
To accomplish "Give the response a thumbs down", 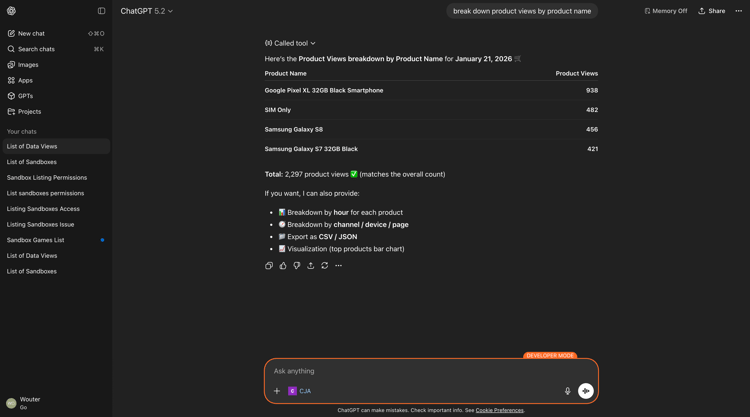I will point(297,265).
